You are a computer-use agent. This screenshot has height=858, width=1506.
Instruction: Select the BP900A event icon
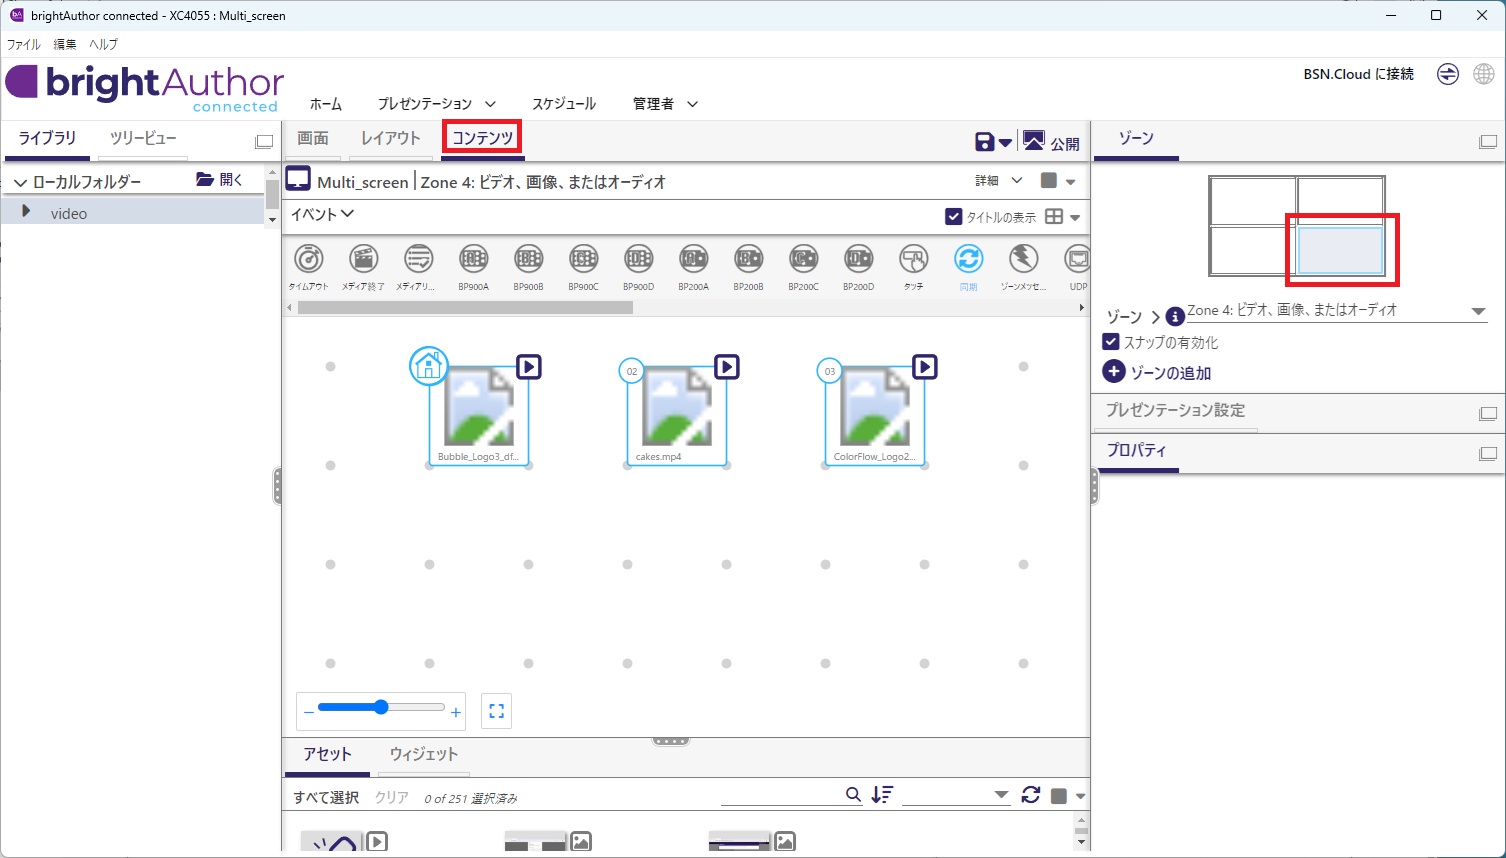point(474,259)
